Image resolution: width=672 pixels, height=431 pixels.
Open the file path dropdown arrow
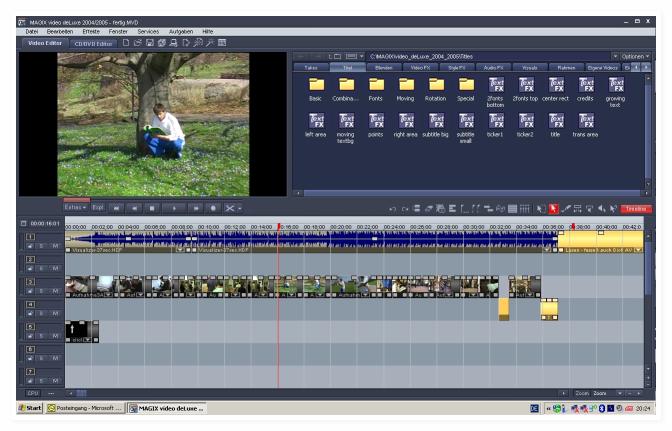(615, 55)
